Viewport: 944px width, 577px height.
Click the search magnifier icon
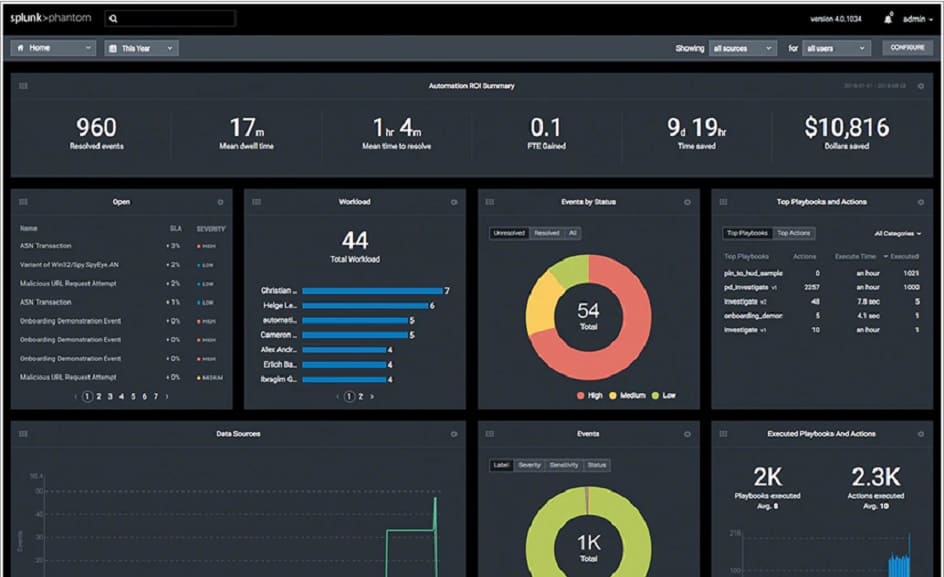(x=113, y=19)
